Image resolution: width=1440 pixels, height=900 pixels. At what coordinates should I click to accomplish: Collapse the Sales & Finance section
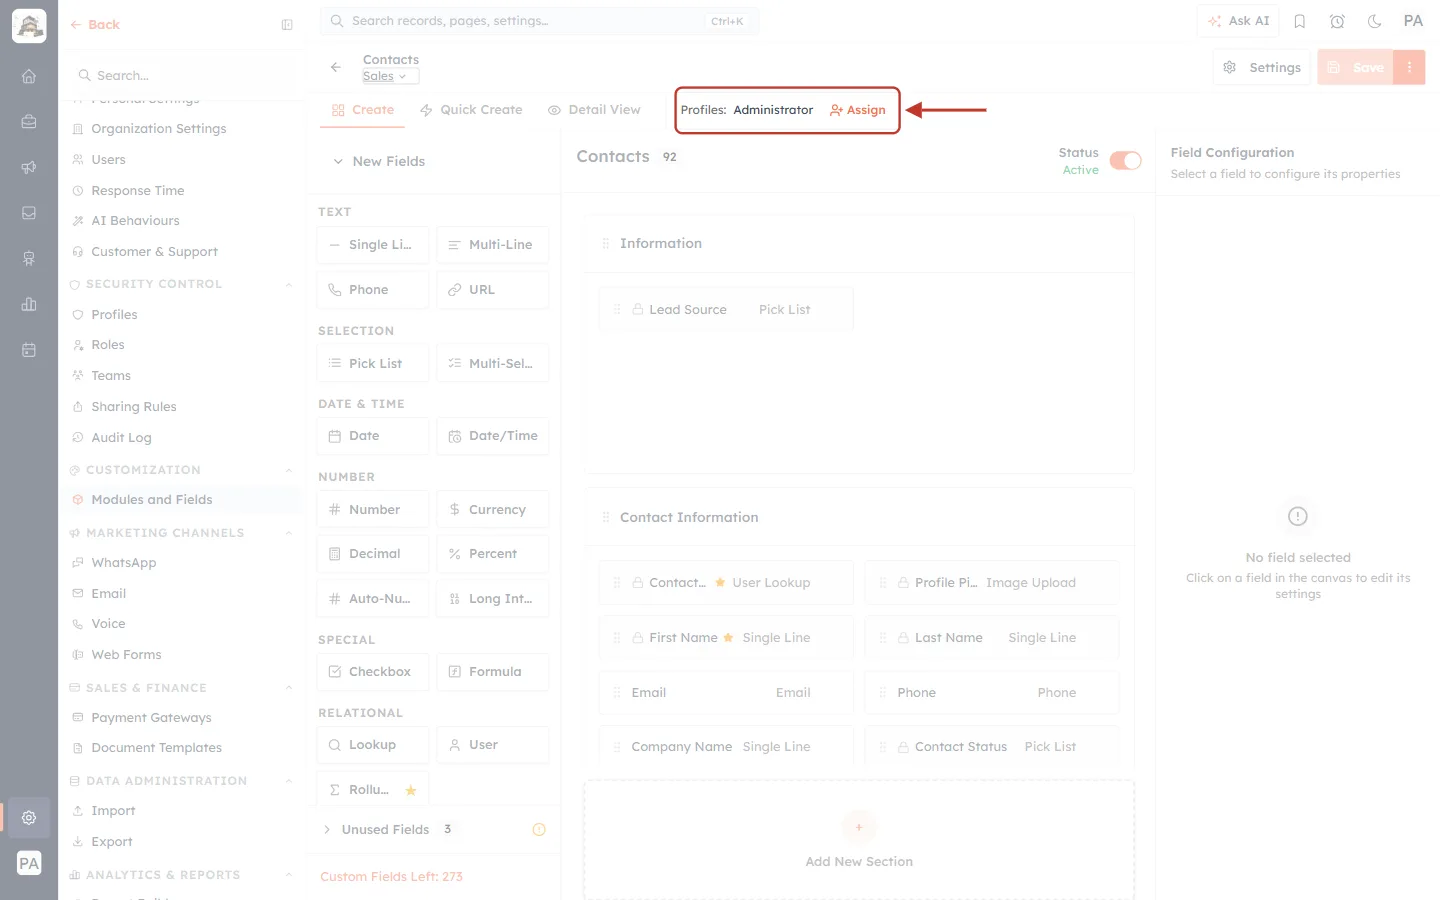[288, 688]
